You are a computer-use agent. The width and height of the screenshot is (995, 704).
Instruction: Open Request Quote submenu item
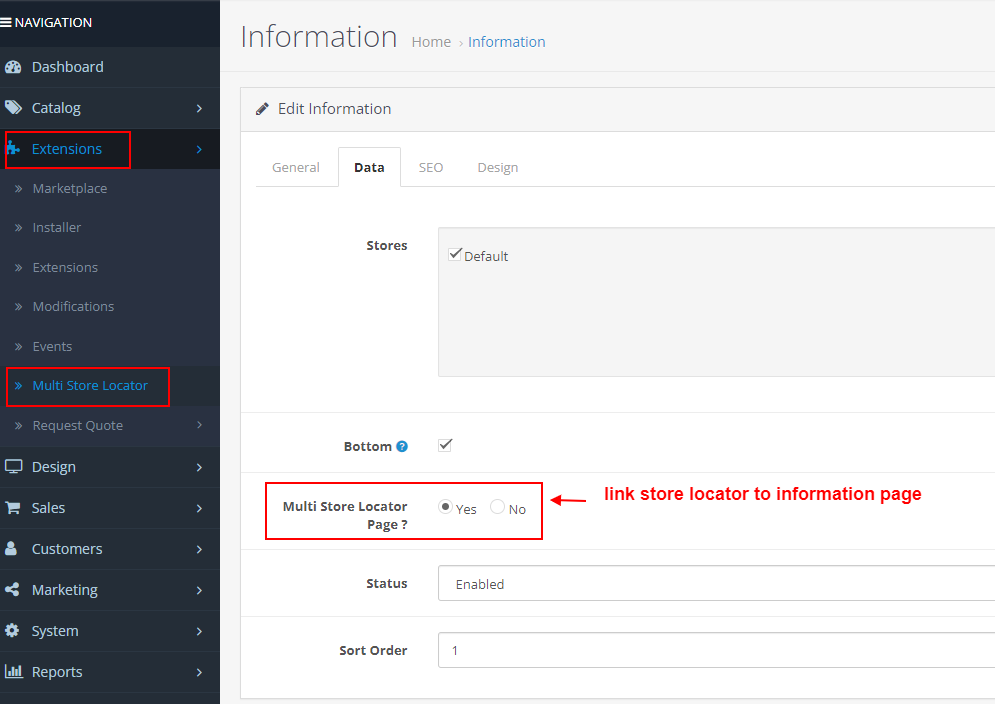(78, 425)
